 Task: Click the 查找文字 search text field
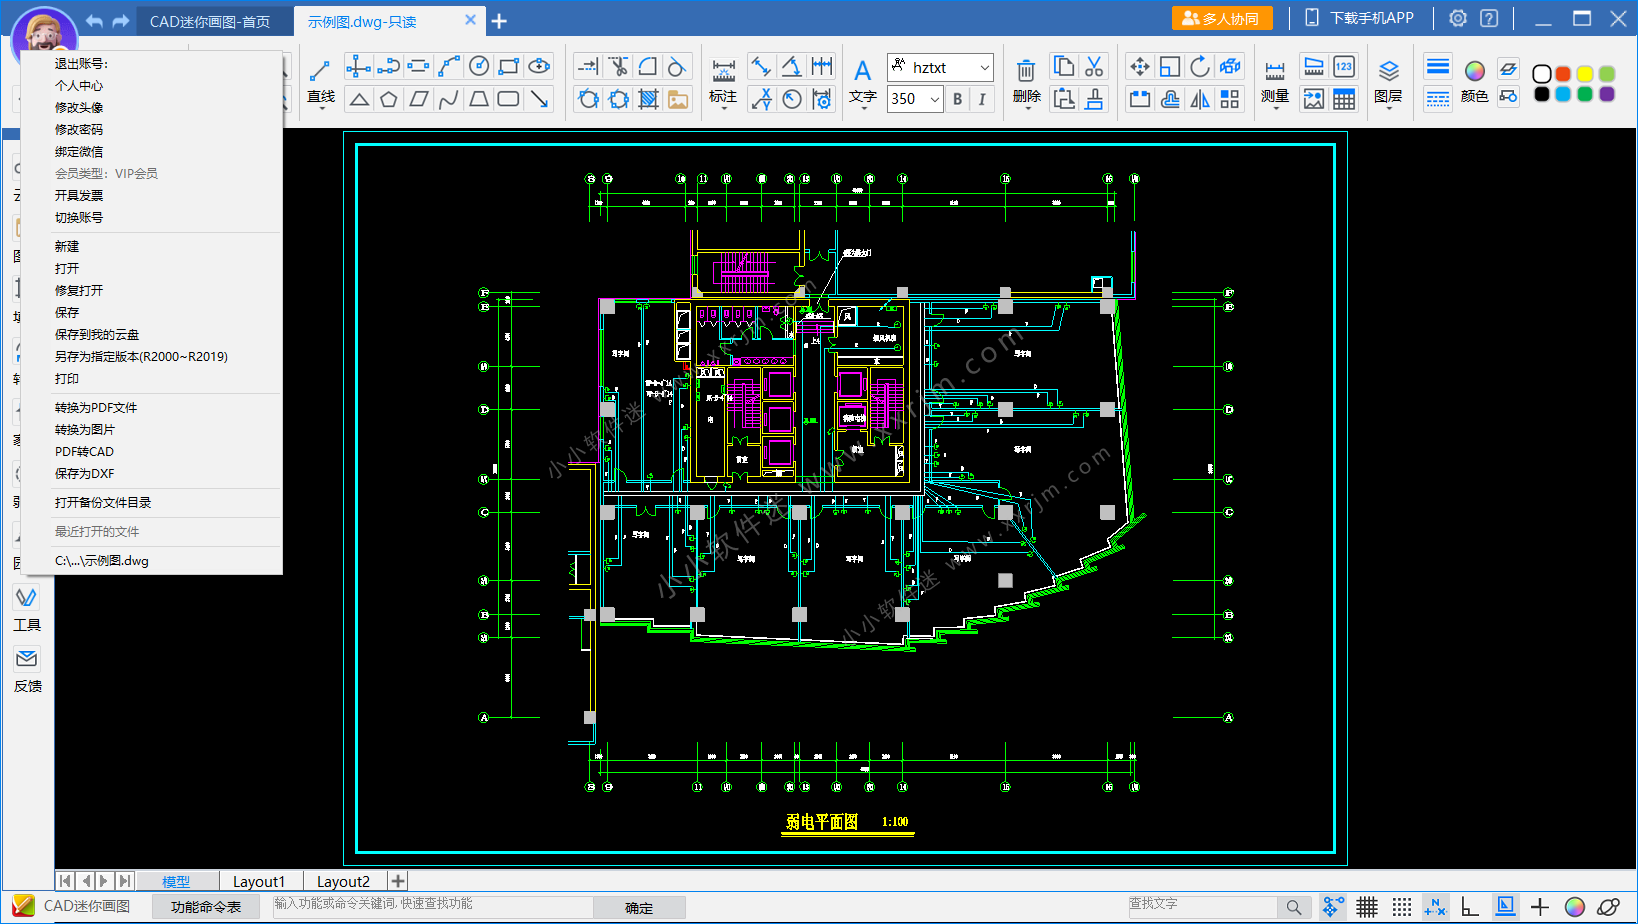click(1200, 905)
